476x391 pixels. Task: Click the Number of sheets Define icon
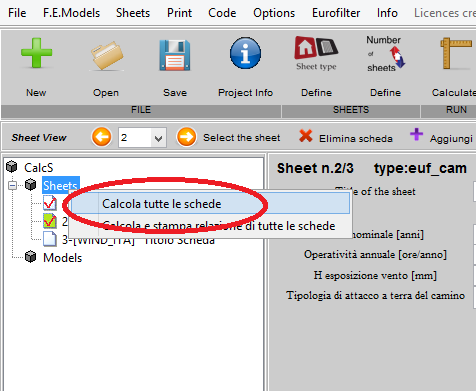click(x=385, y=54)
